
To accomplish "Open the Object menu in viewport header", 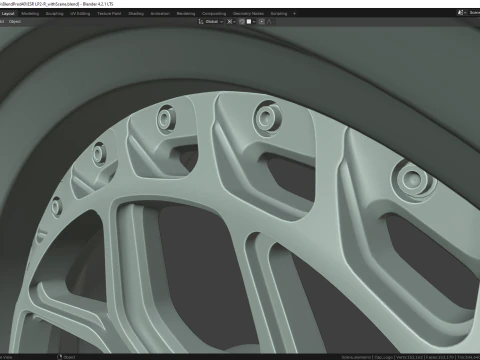I will tap(15, 22).
